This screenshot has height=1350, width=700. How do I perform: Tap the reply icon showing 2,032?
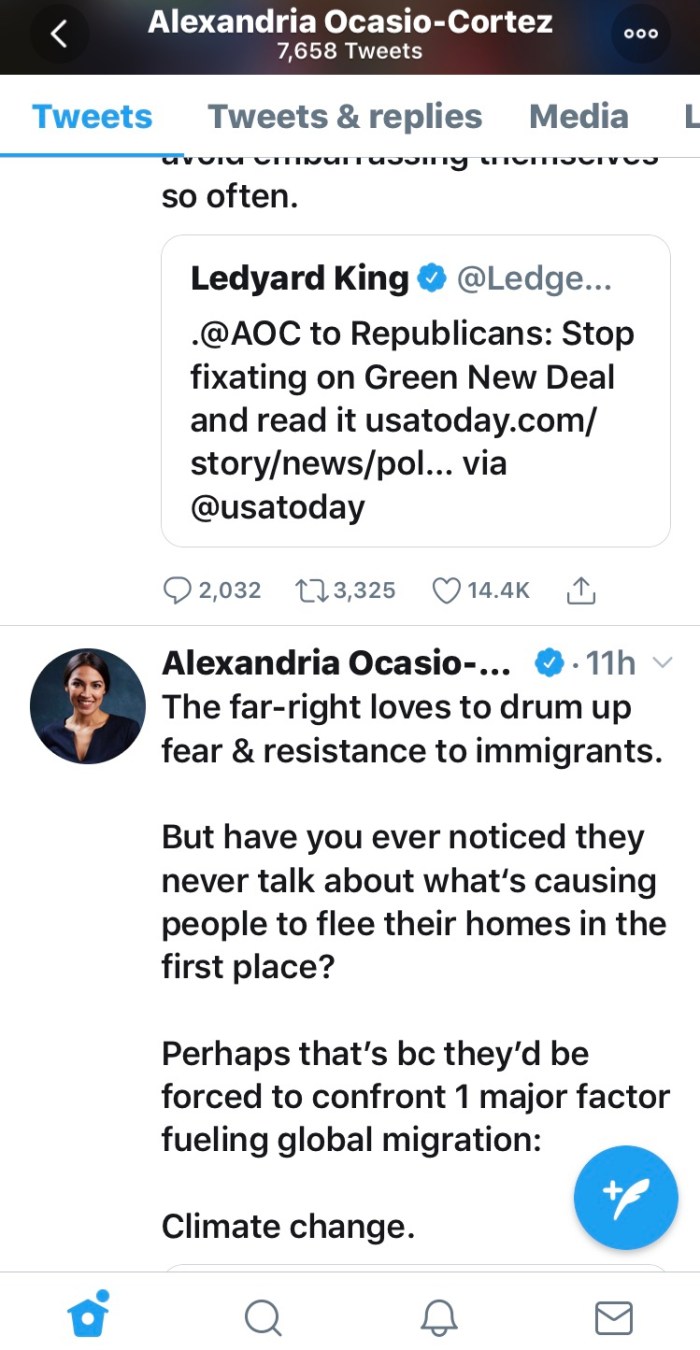[176, 591]
